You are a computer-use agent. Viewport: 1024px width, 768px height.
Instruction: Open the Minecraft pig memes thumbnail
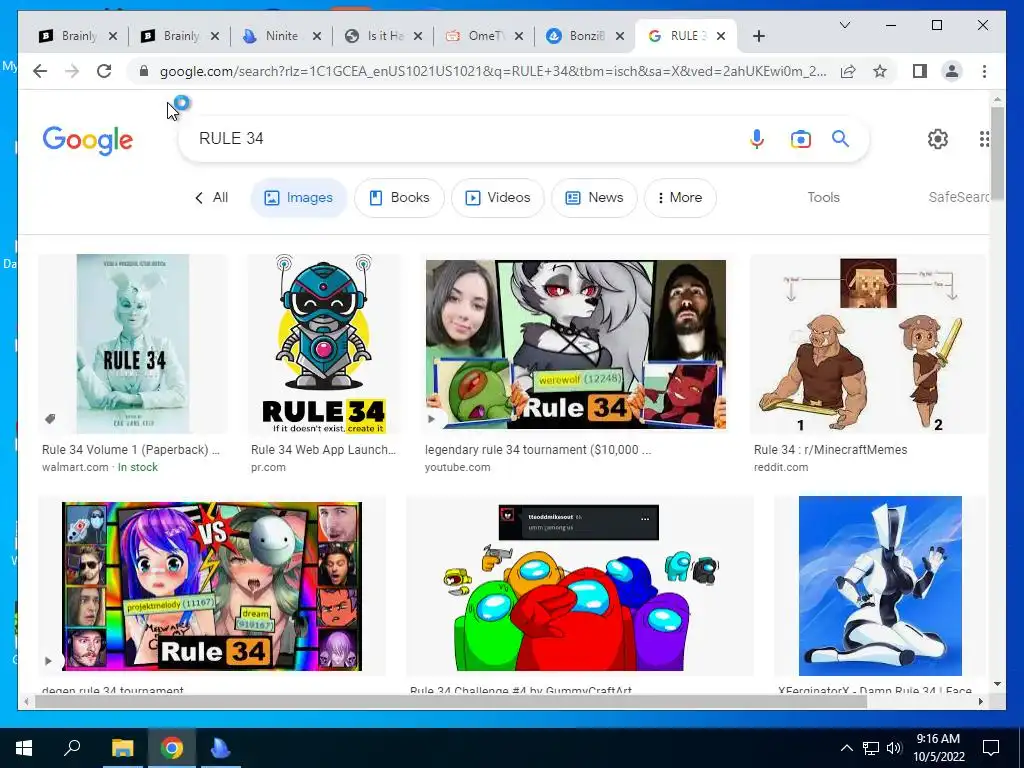click(868, 344)
